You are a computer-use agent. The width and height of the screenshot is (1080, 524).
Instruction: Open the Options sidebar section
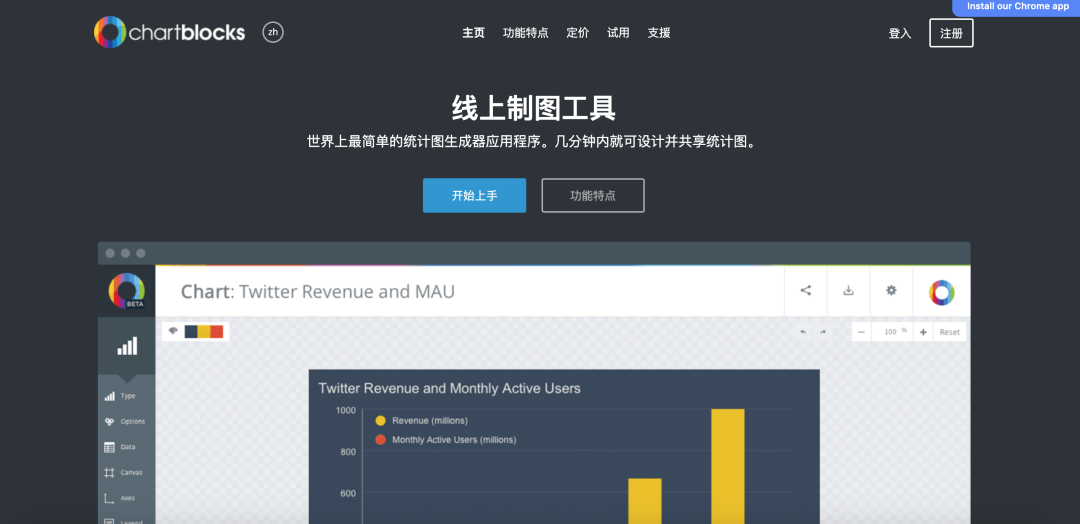click(127, 421)
